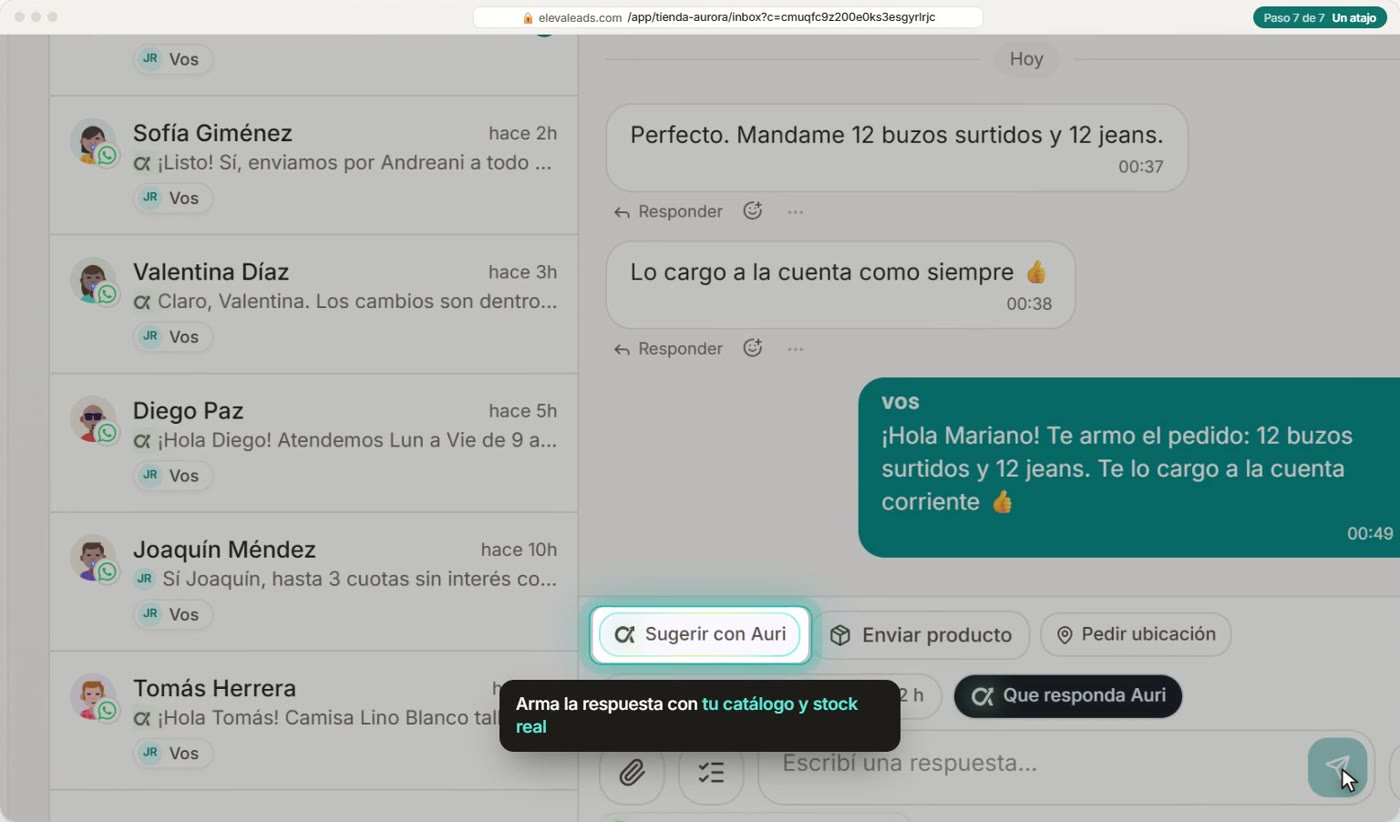The image size is (1400, 822).
Task: Click the send message arrow button
Action: point(1337,767)
